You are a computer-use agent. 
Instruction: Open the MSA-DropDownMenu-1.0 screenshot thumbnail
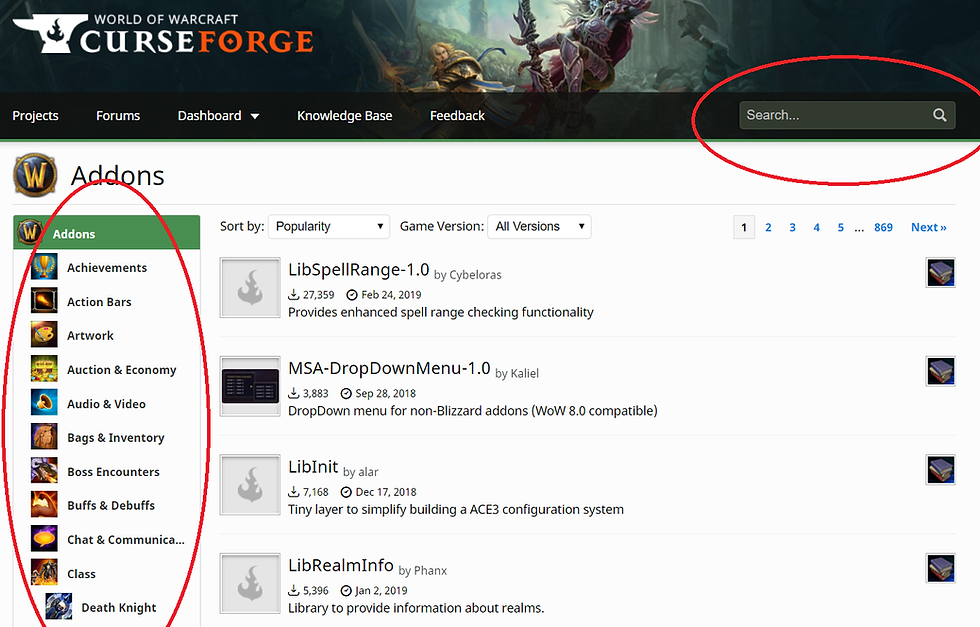point(250,386)
